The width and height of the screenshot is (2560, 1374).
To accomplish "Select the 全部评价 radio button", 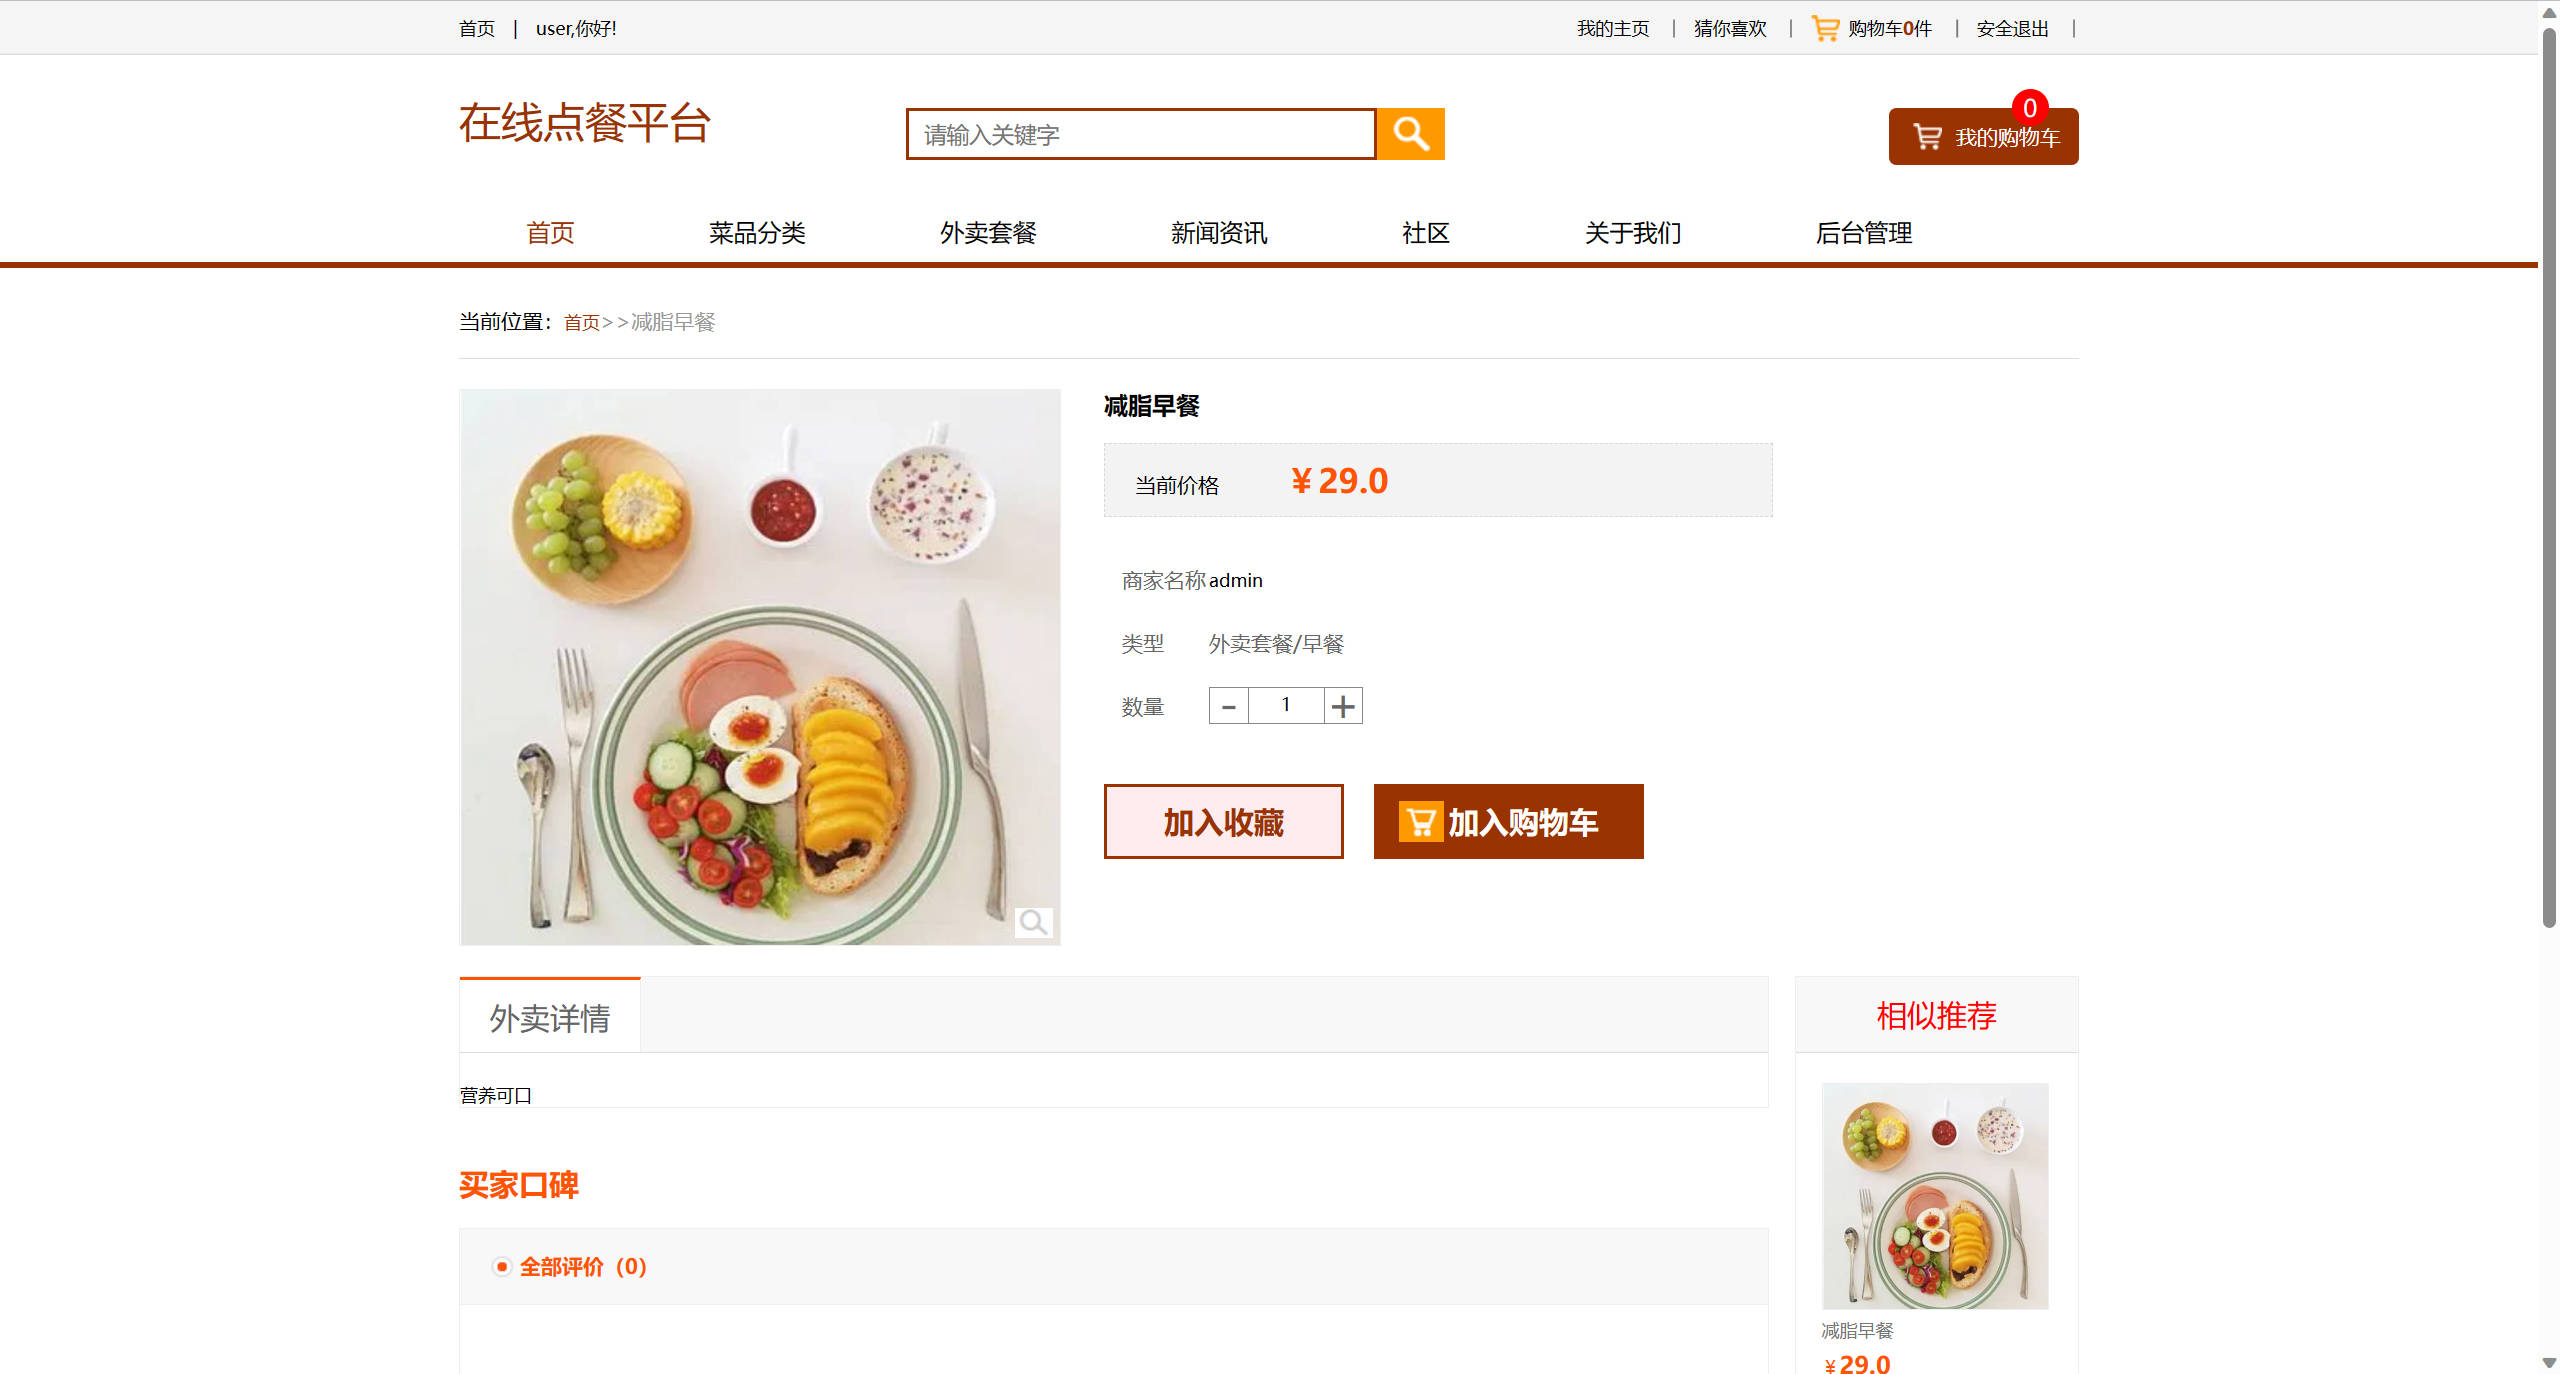I will coord(501,1267).
